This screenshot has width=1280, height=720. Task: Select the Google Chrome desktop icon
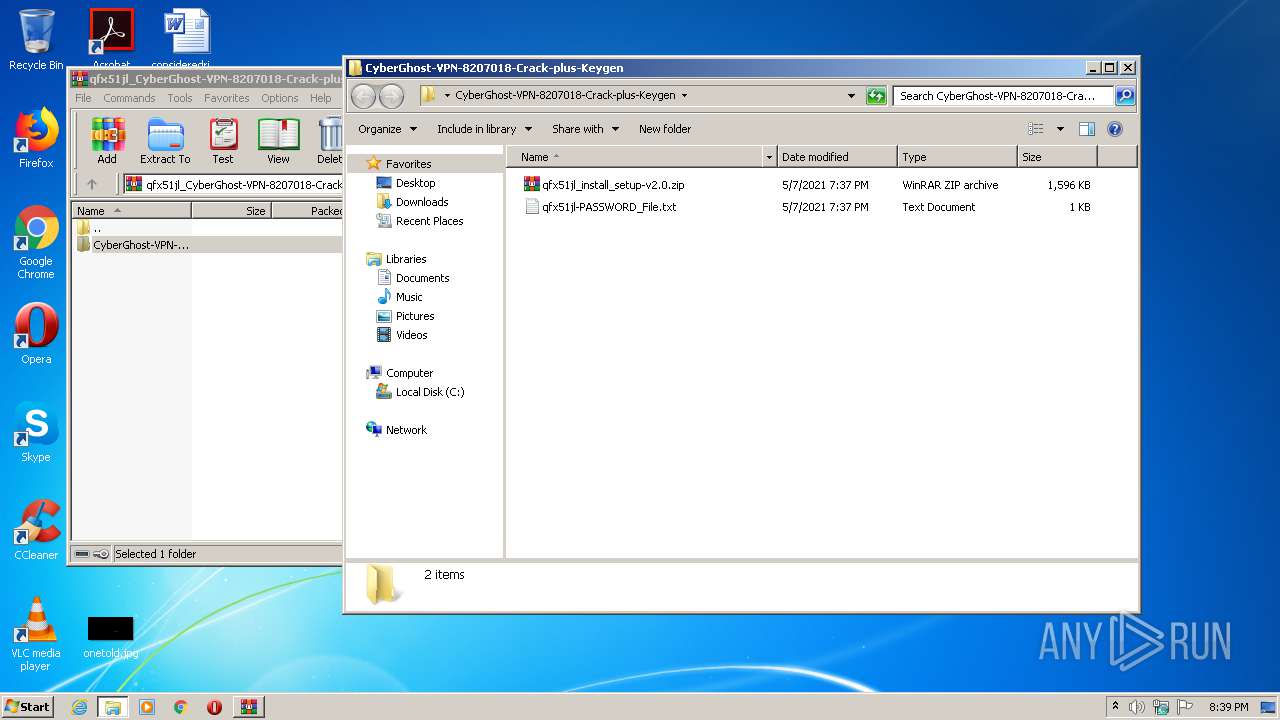(36, 243)
